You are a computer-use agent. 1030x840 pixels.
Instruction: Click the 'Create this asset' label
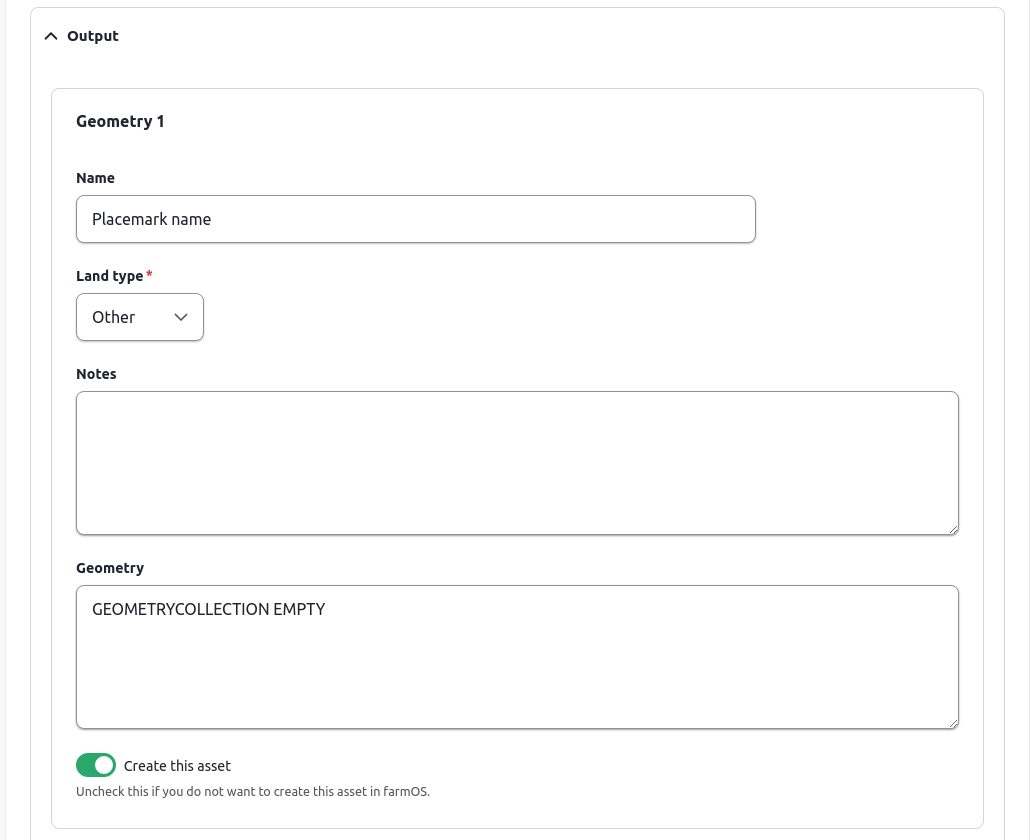177,766
